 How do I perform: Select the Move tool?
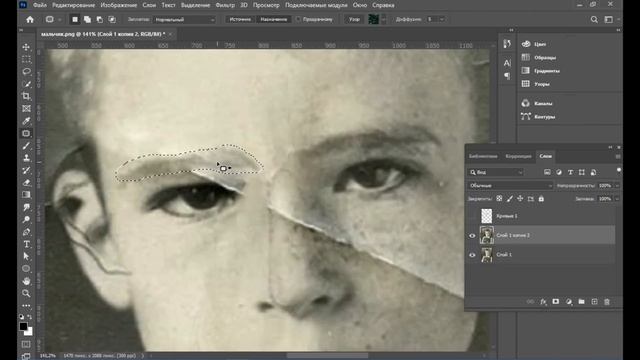(26, 47)
